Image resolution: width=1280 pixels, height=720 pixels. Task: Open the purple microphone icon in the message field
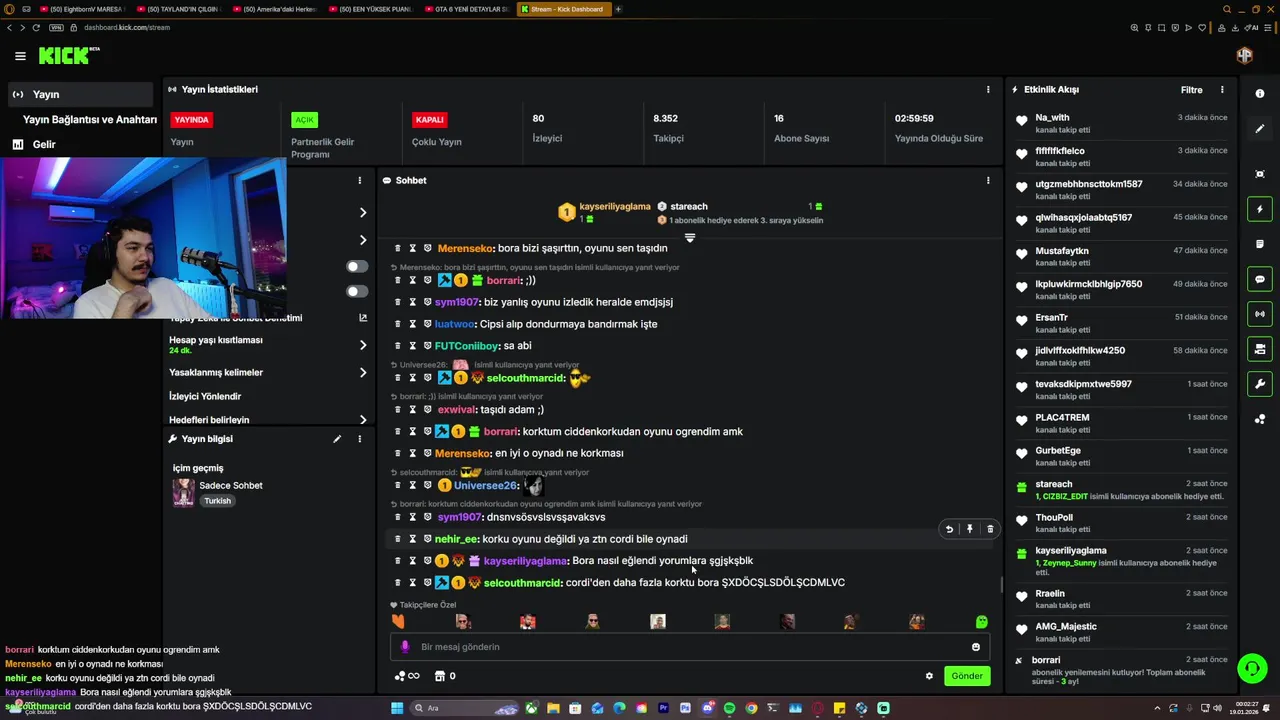[x=405, y=647]
